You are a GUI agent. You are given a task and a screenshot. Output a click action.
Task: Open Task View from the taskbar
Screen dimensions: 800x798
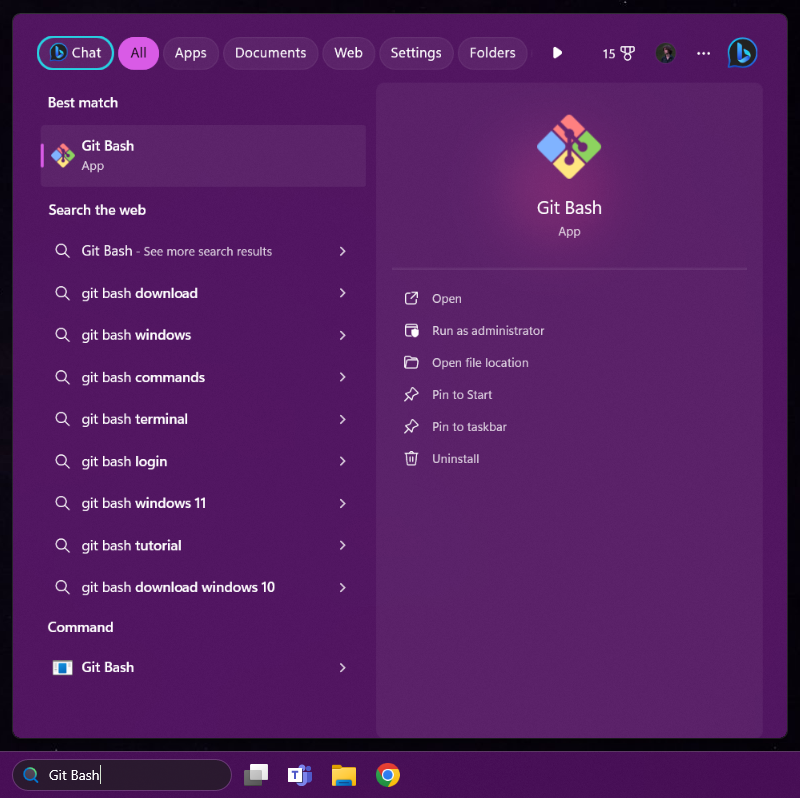256,775
